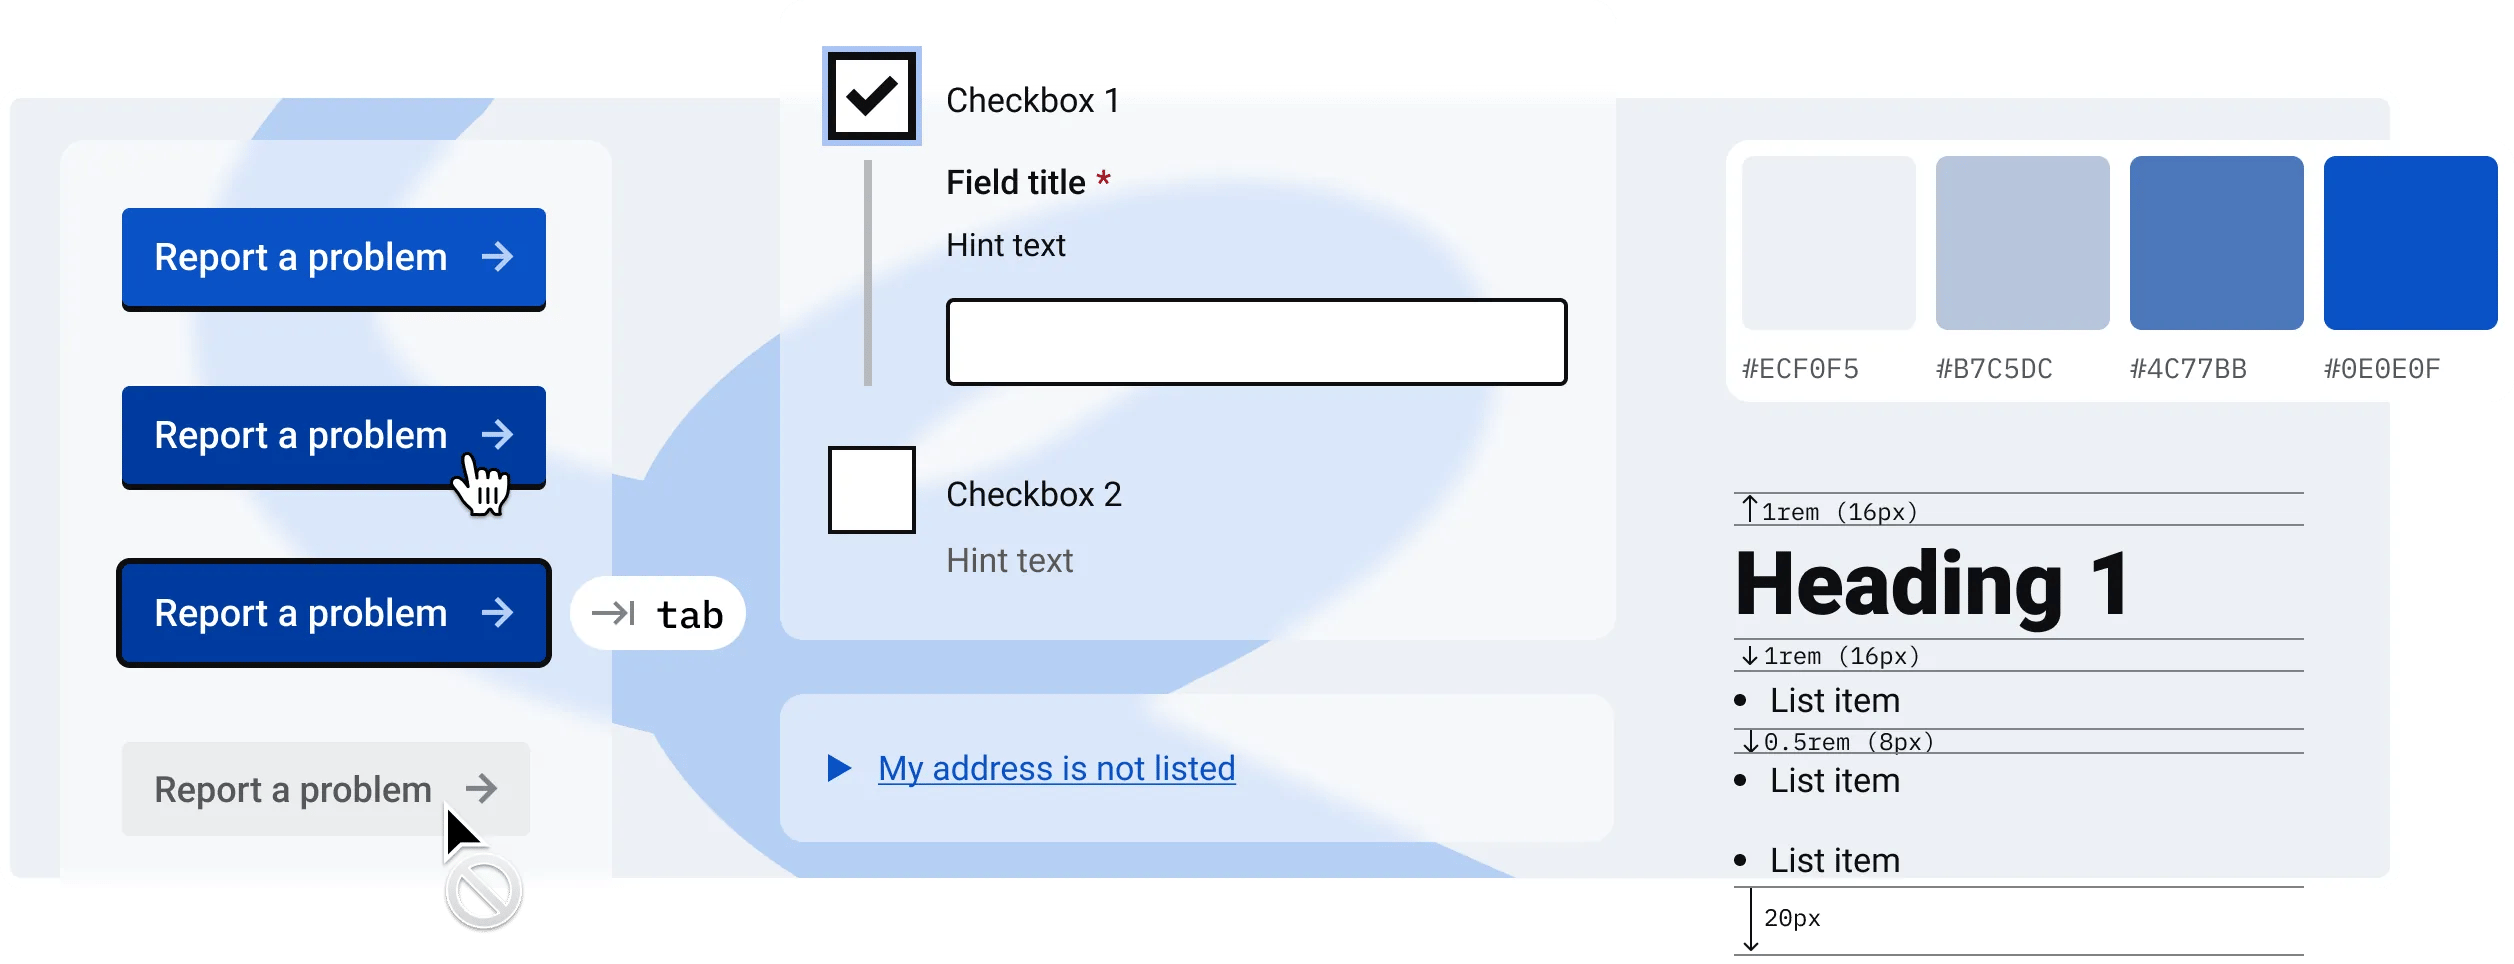Click the tab key arrow icon

[613, 613]
